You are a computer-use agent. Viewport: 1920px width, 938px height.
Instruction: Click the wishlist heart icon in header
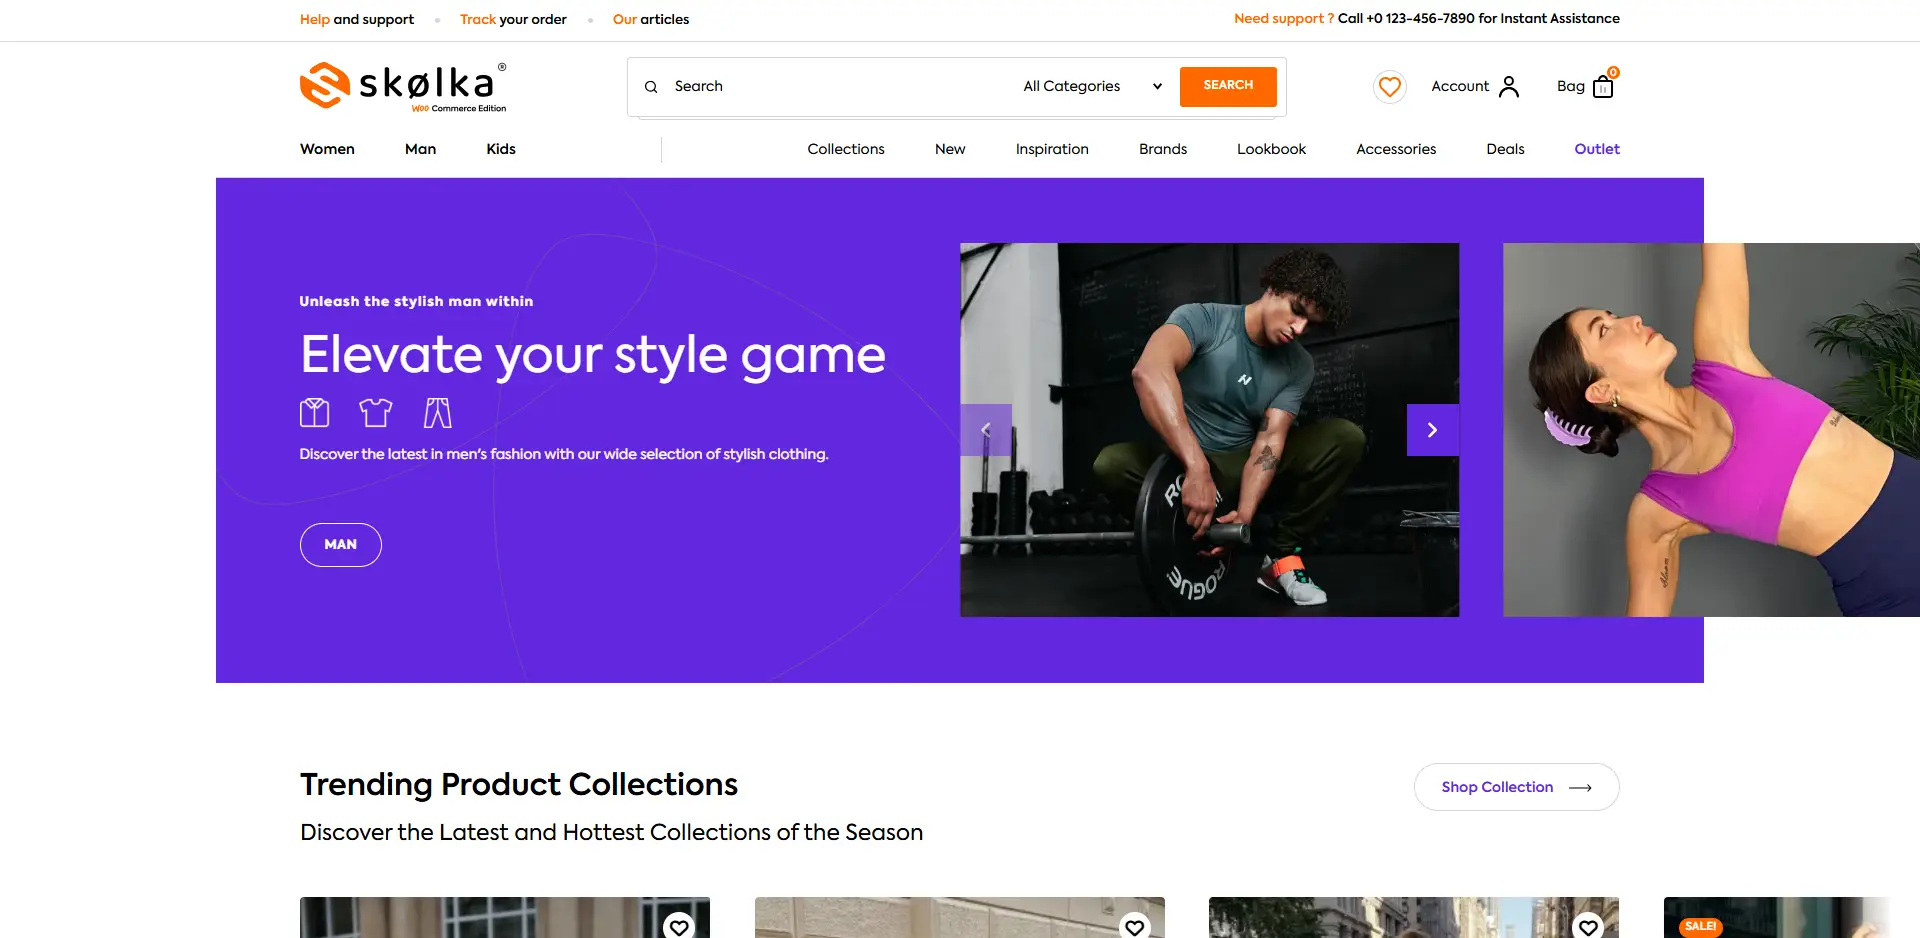(1389, 87)
